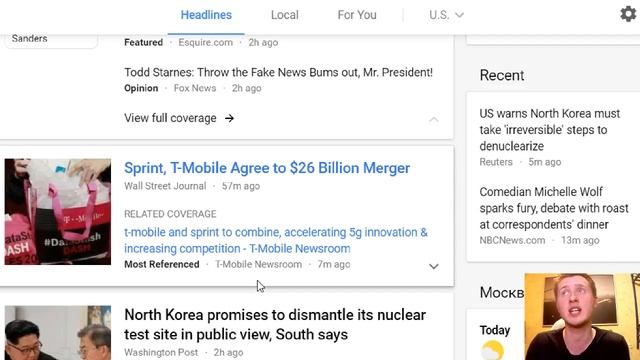This screenshot has height=360, width=640.
Task: Expand the Sprint T-Mobile story card chevron
Action: [x=433, y=266]
